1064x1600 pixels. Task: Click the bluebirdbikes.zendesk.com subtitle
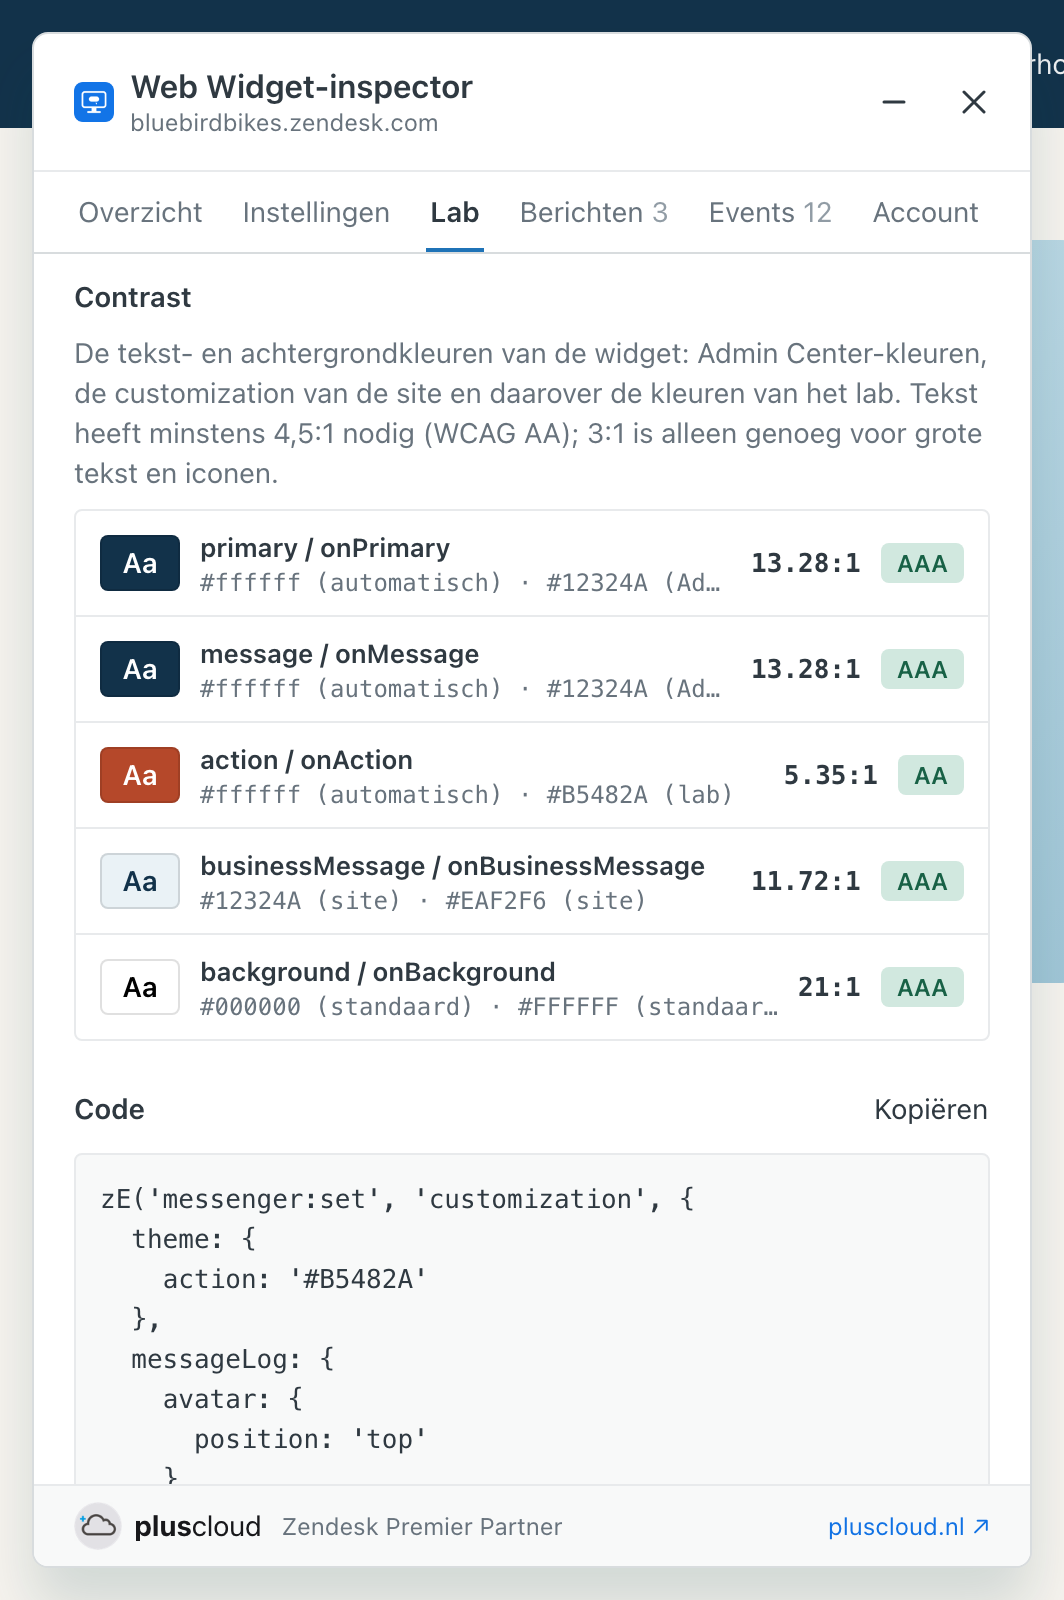coord(284,123)
